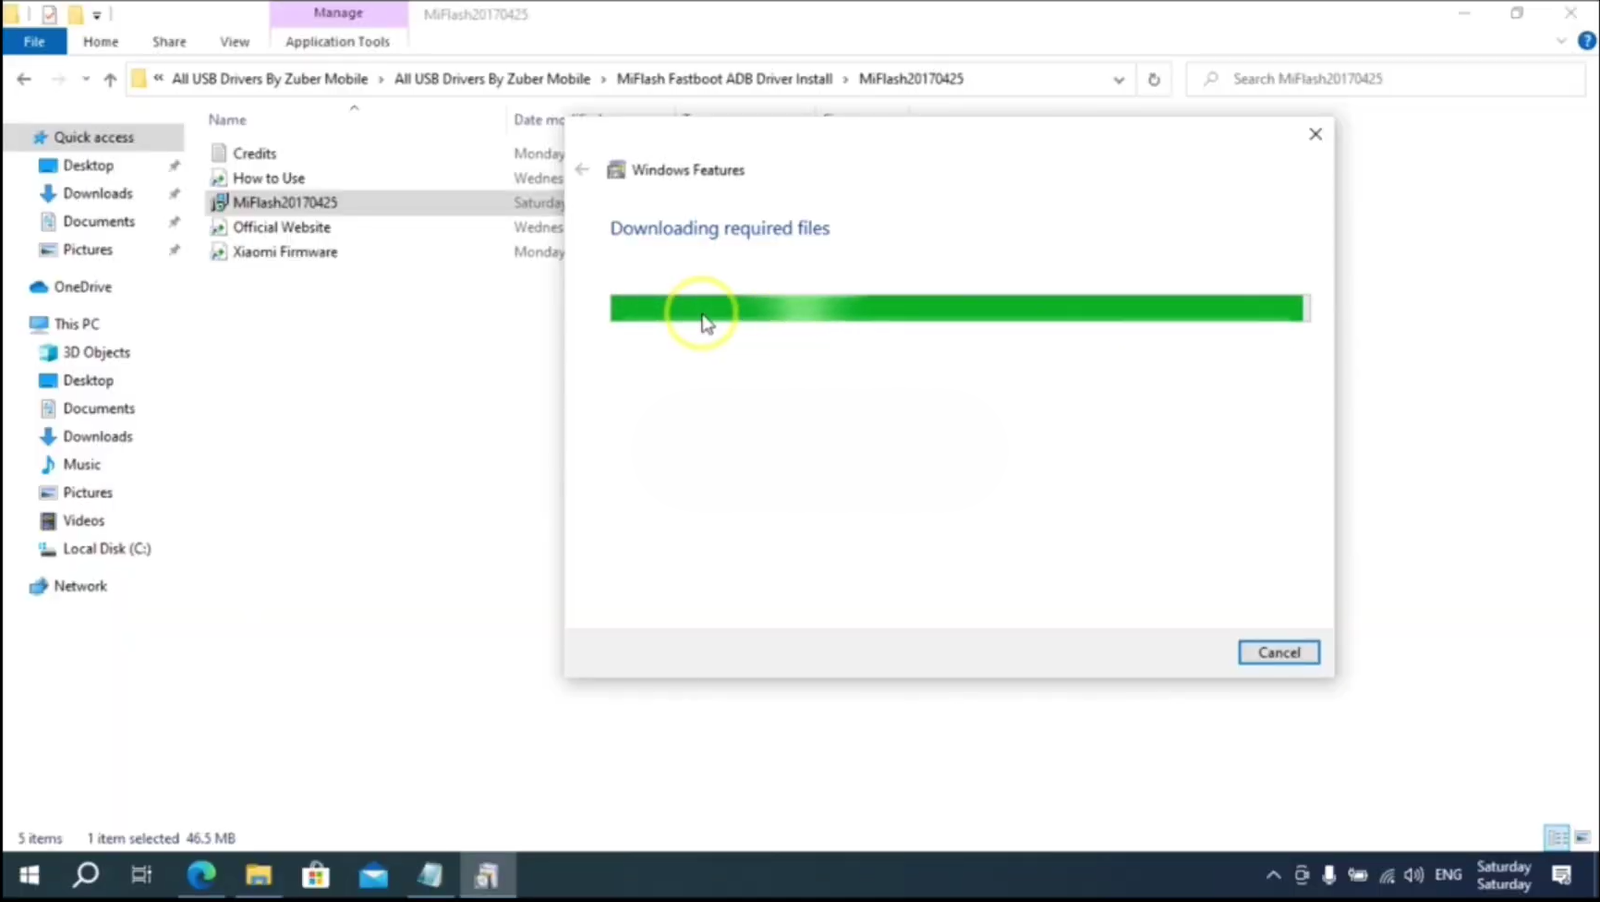Click the back arrow in Windows Features

pos(582,170)
